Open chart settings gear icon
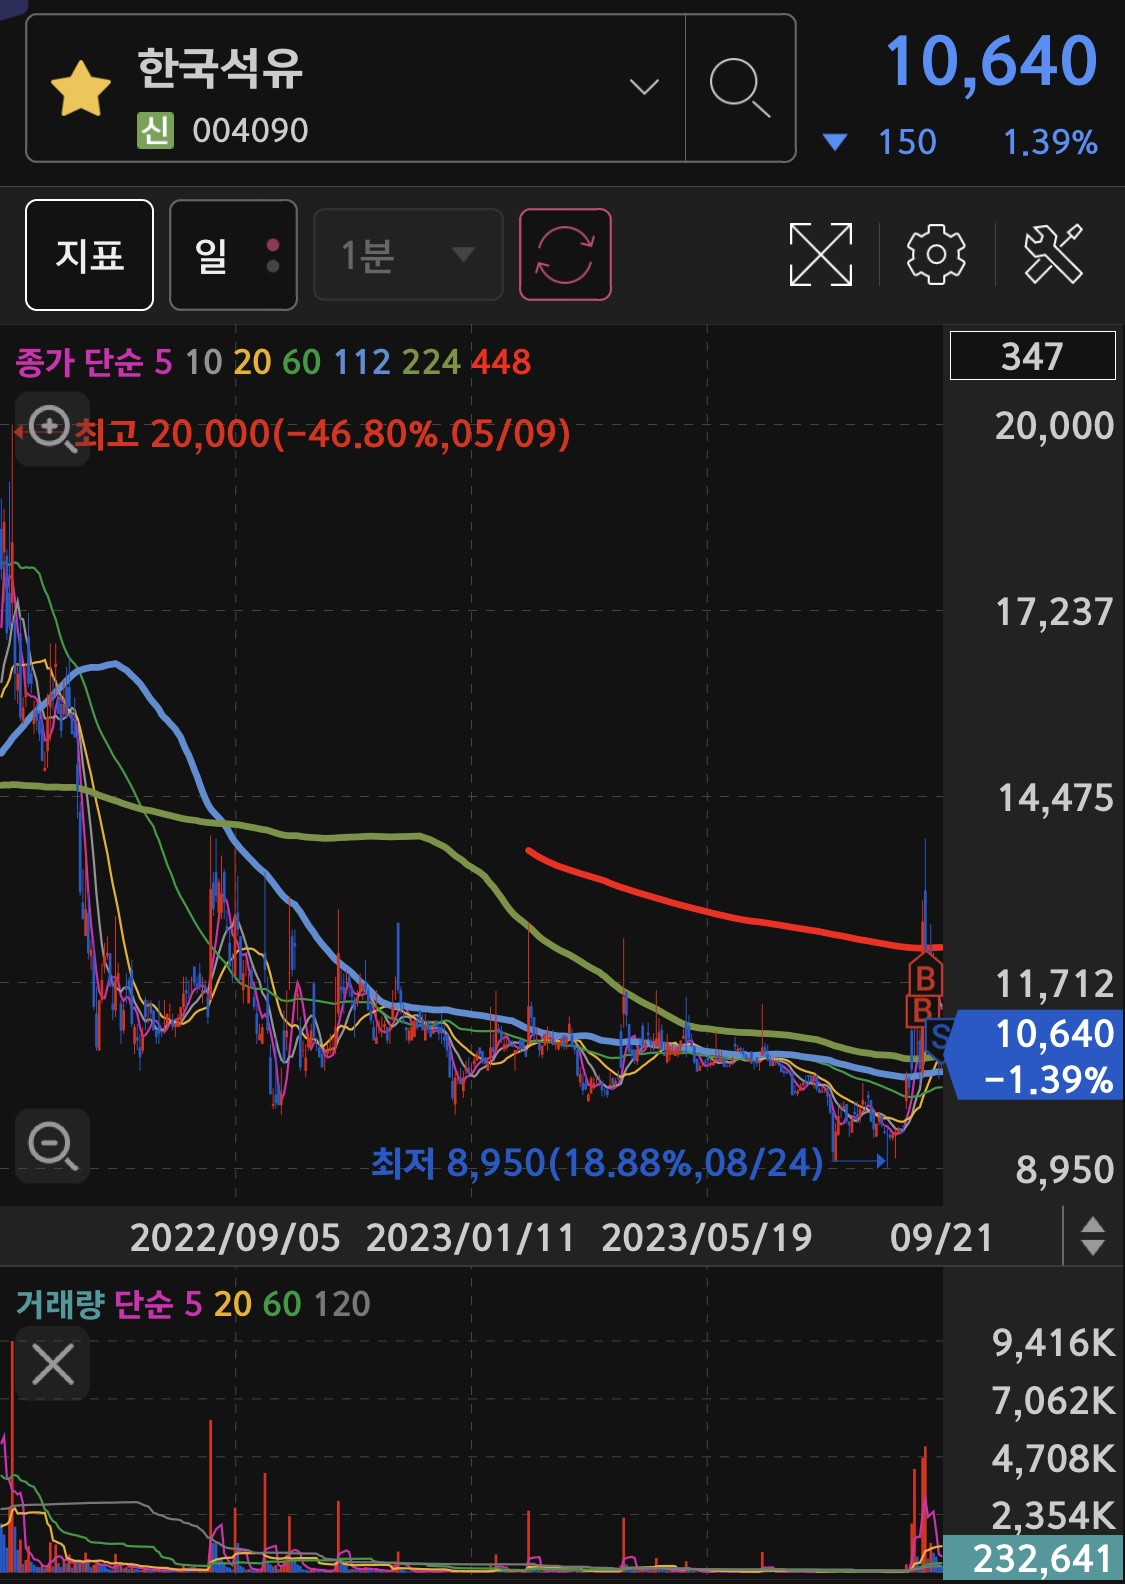The width and height of the screenshot is (1125, 1584). [x=936, y=255]
